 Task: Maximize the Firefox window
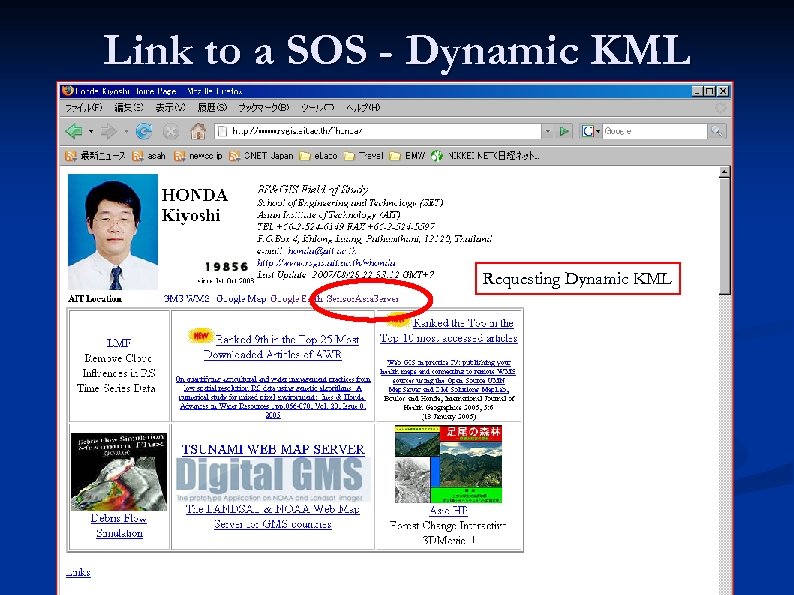point(710,91)
